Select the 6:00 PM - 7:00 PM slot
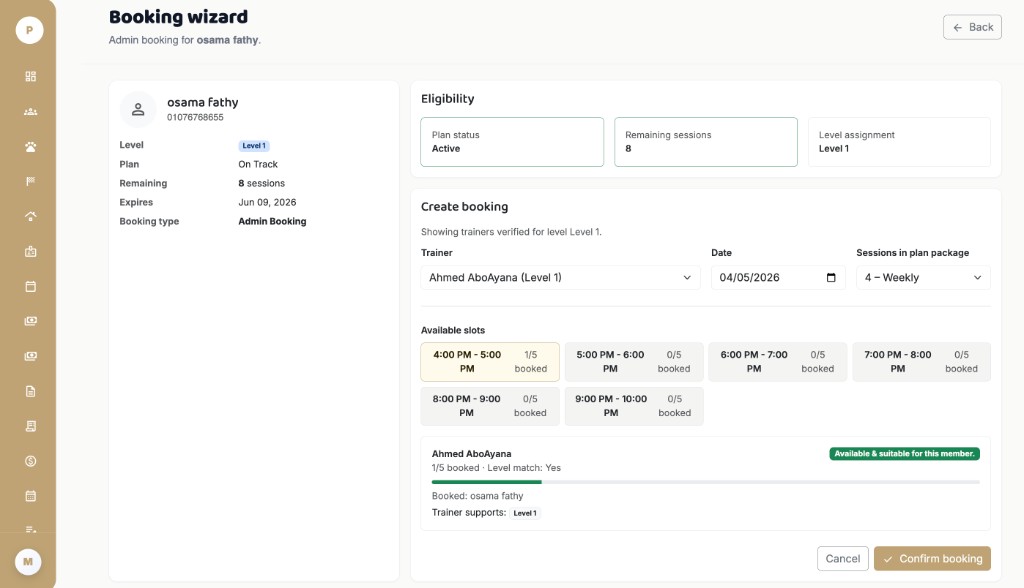Screen dimensions: 1024x588 (x=777, y=362)
